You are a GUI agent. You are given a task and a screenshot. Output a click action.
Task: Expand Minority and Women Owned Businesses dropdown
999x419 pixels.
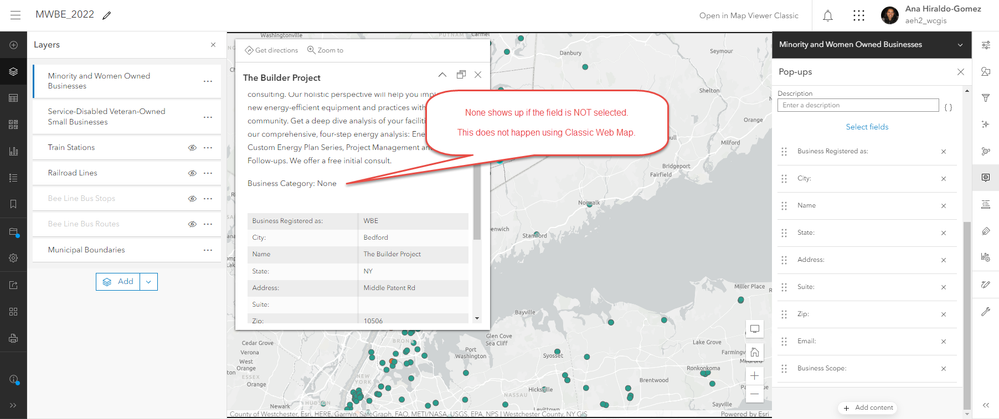(960, 45)
